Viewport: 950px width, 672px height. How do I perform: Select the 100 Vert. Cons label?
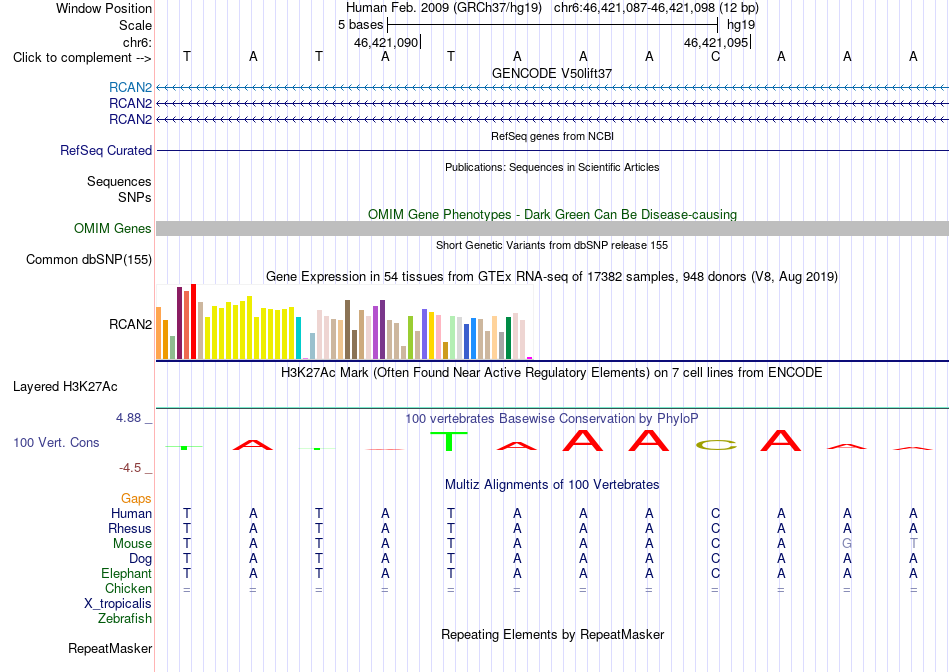[56, 442]
